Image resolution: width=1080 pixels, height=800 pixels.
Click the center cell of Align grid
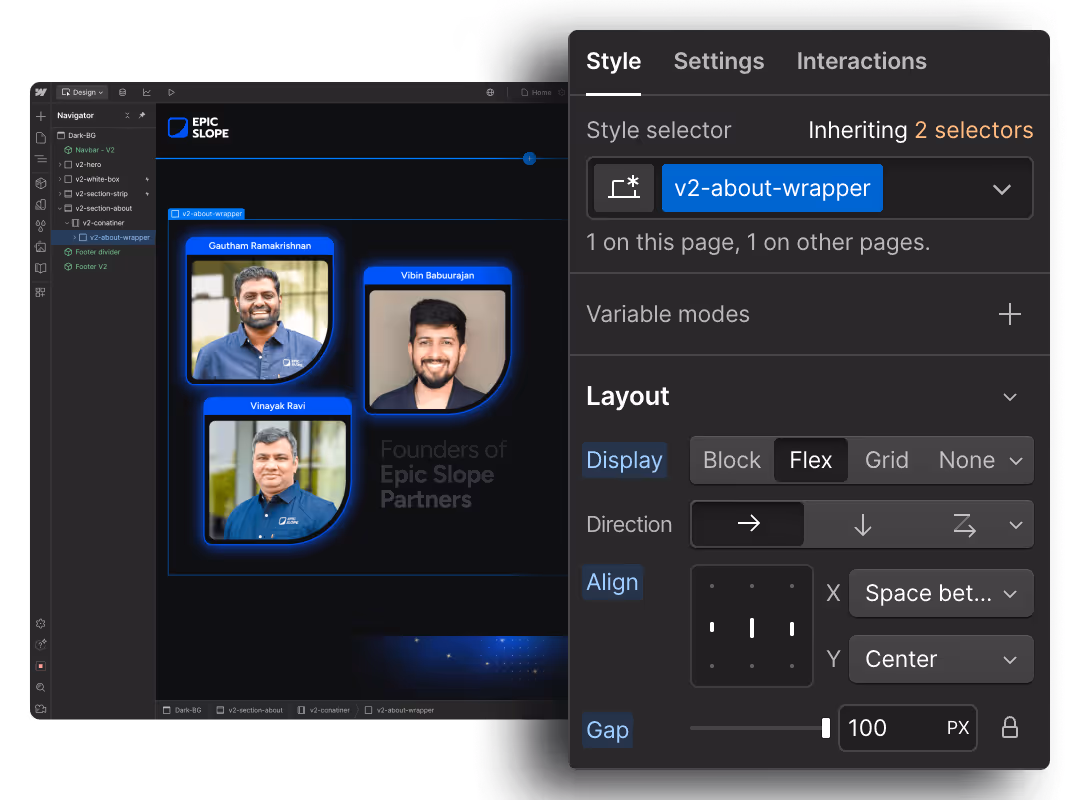pyautogui.click(x=751, y=627)
